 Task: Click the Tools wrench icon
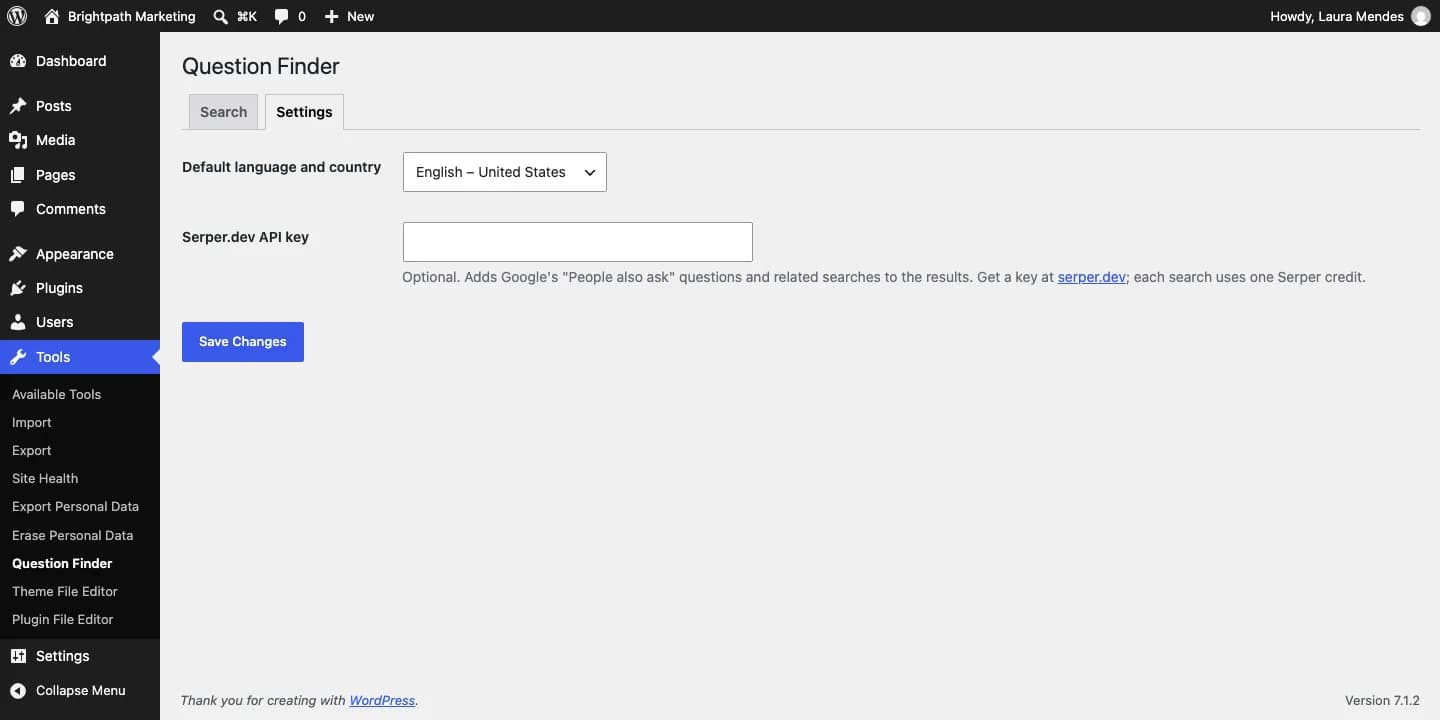coord(18,357)
